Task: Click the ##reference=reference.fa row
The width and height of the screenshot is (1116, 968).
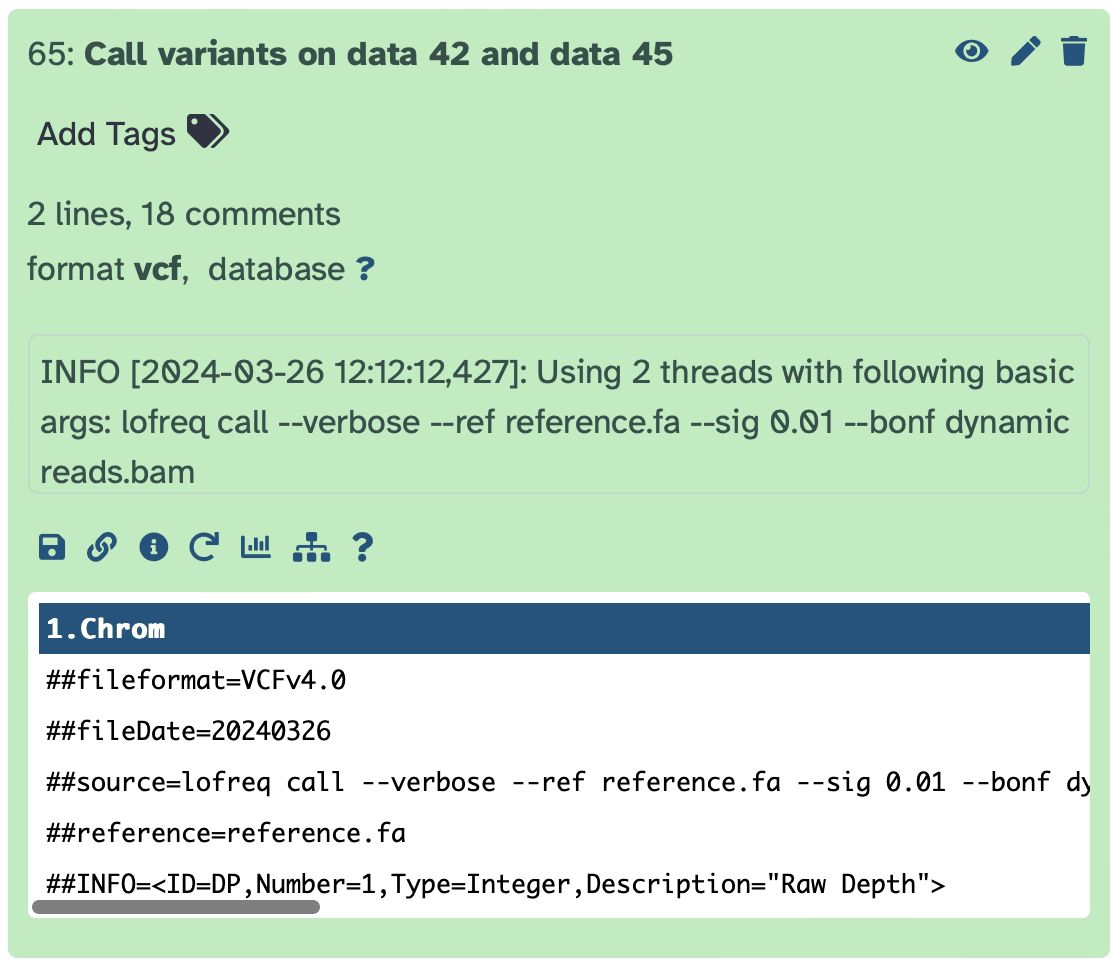Action: [226, 833]
